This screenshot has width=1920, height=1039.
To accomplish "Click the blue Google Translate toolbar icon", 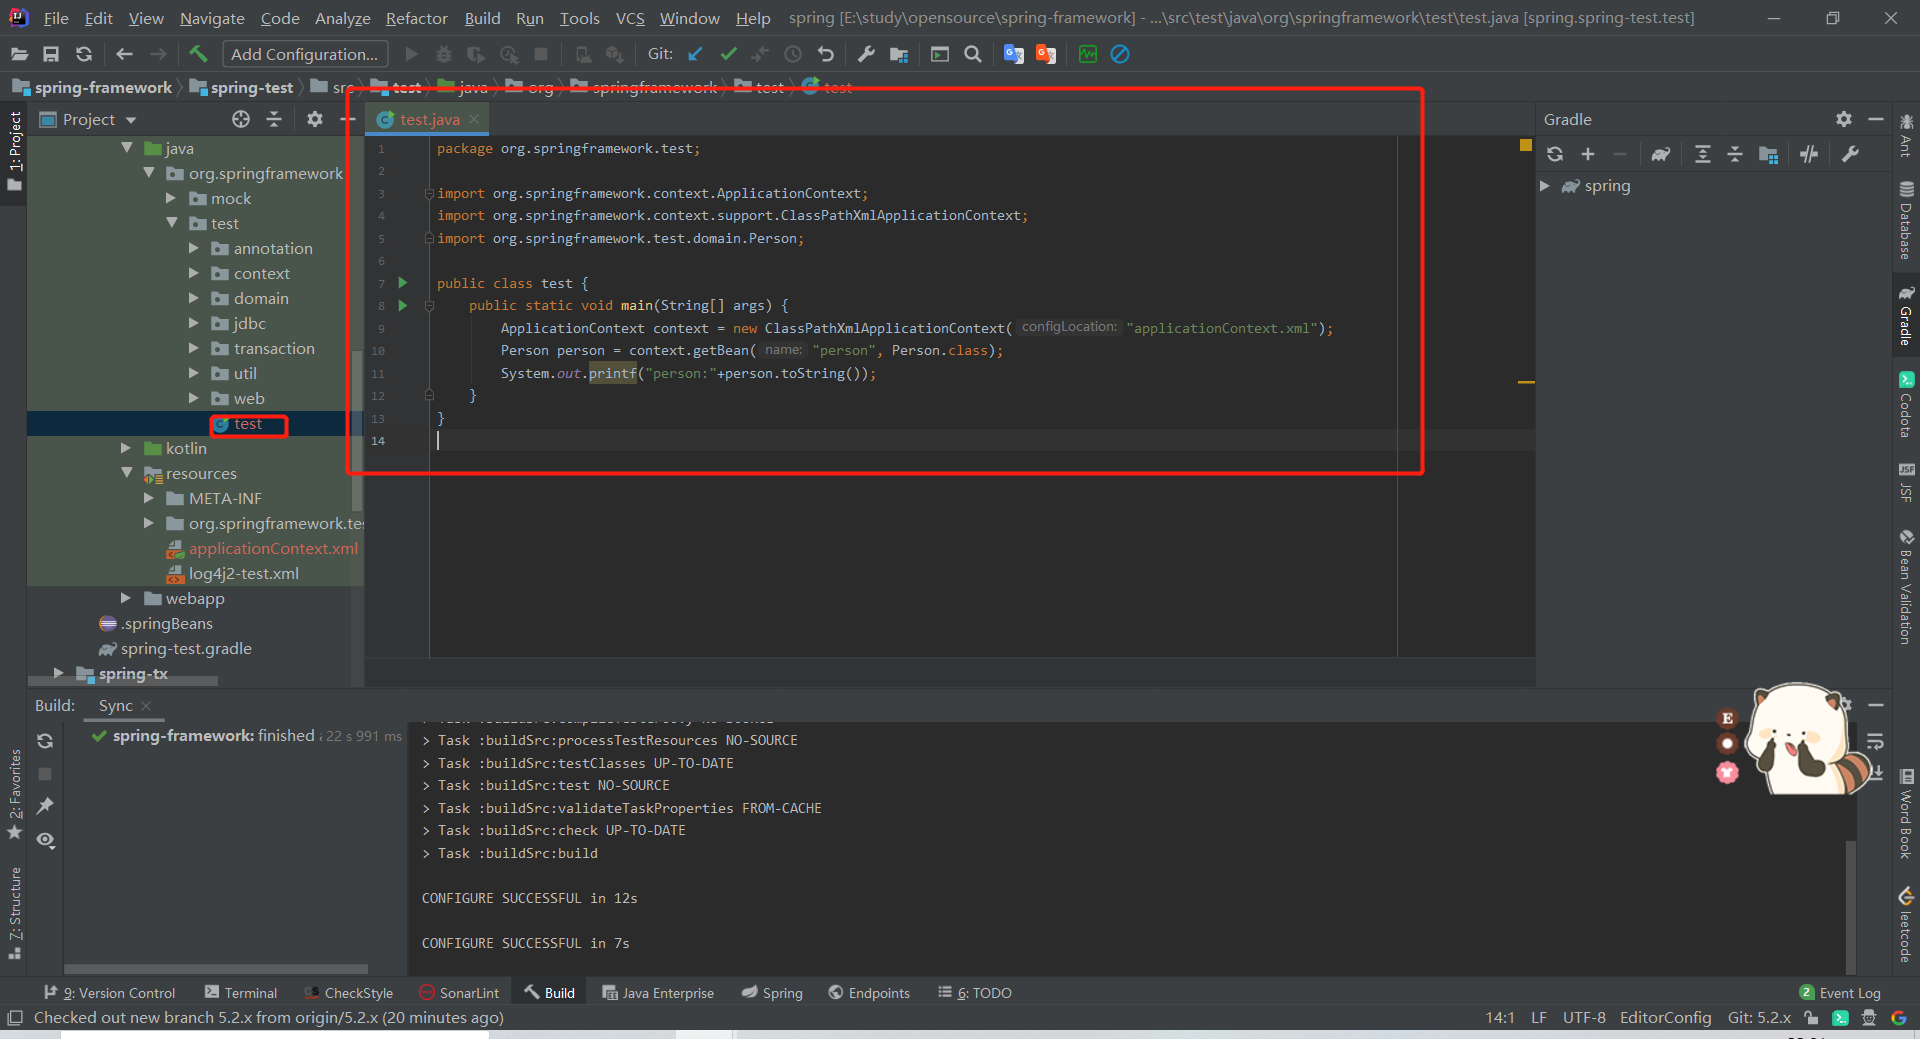I will 1013,54.
